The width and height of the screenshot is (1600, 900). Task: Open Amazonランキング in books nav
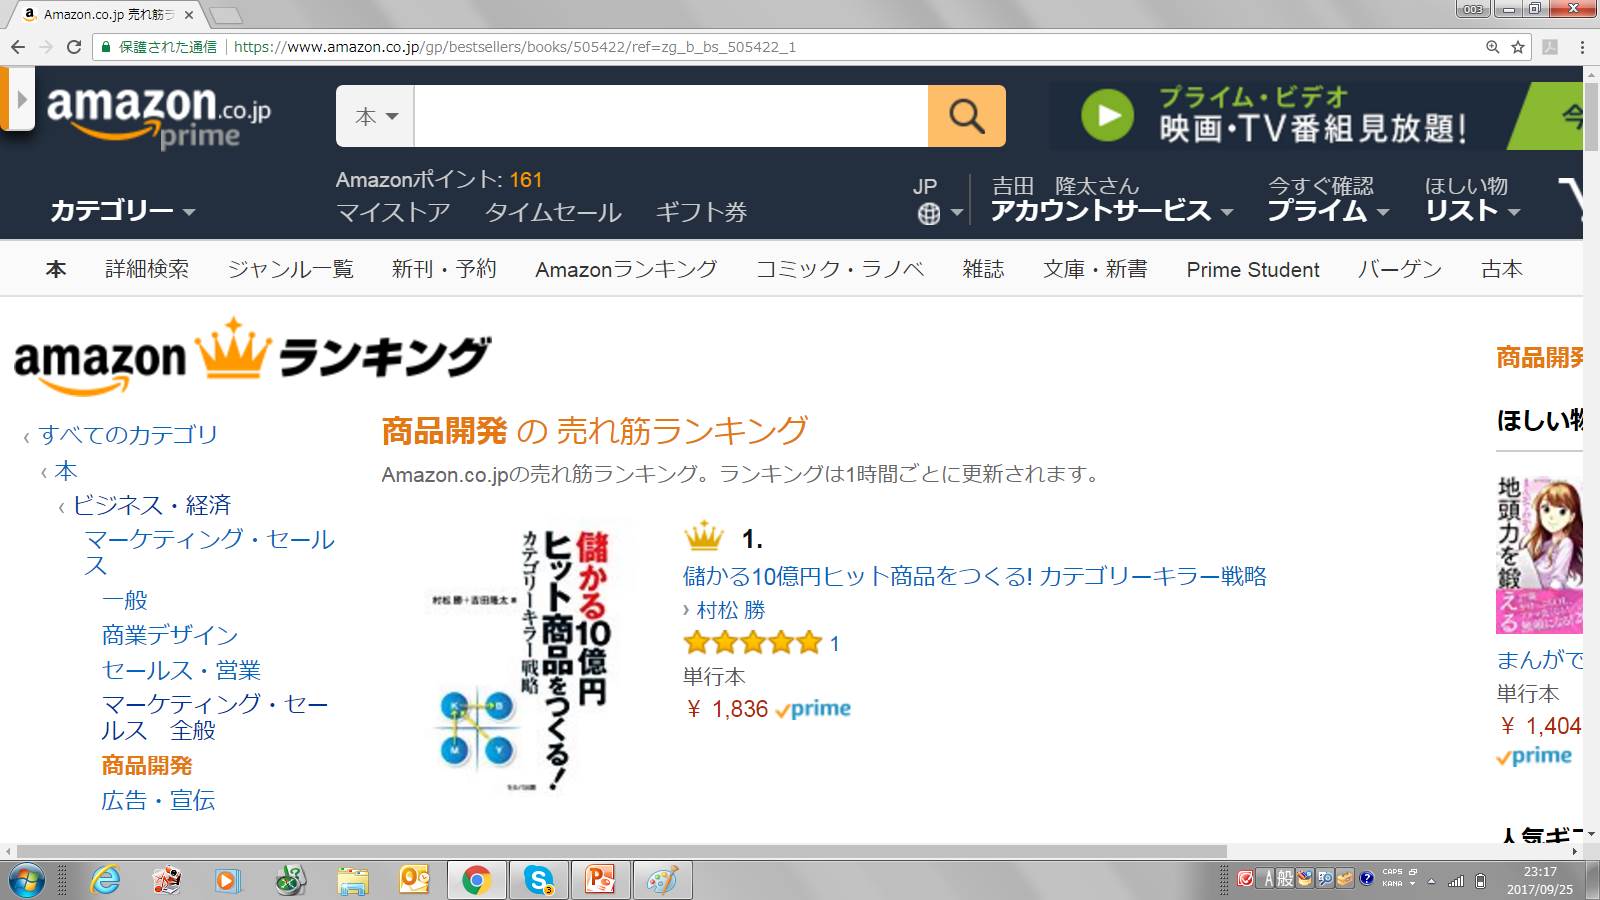pyautogui.click(x=626, y=269)
